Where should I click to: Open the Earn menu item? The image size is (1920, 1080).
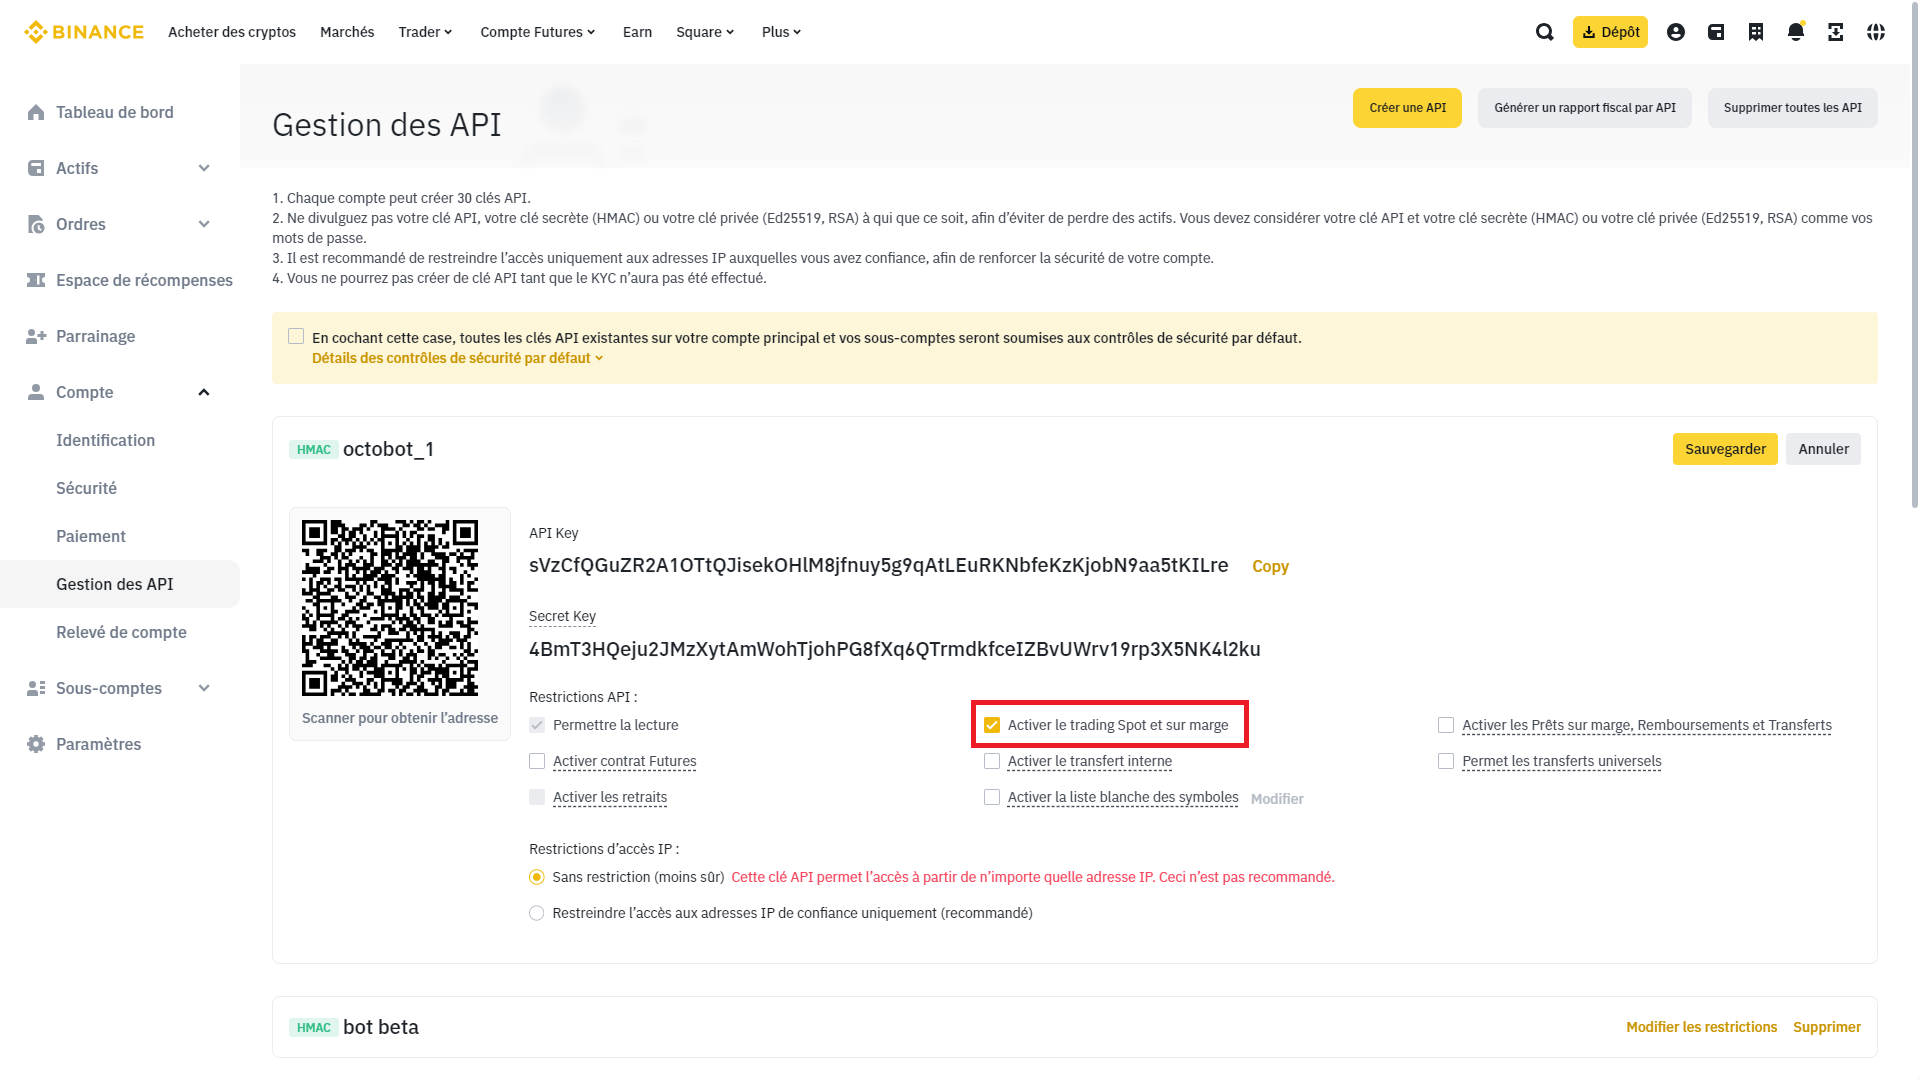(637, 32)
